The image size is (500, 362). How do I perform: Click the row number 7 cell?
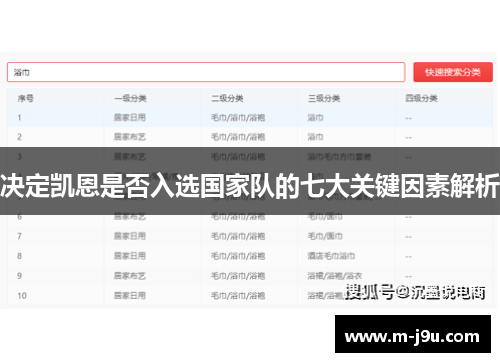point(19,236)
